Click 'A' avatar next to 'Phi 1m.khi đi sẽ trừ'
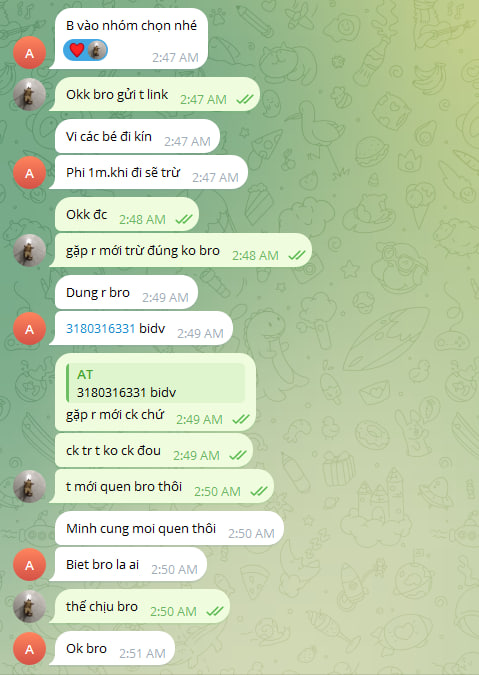This screenshot has height=675, width=479. pos(29,173)
